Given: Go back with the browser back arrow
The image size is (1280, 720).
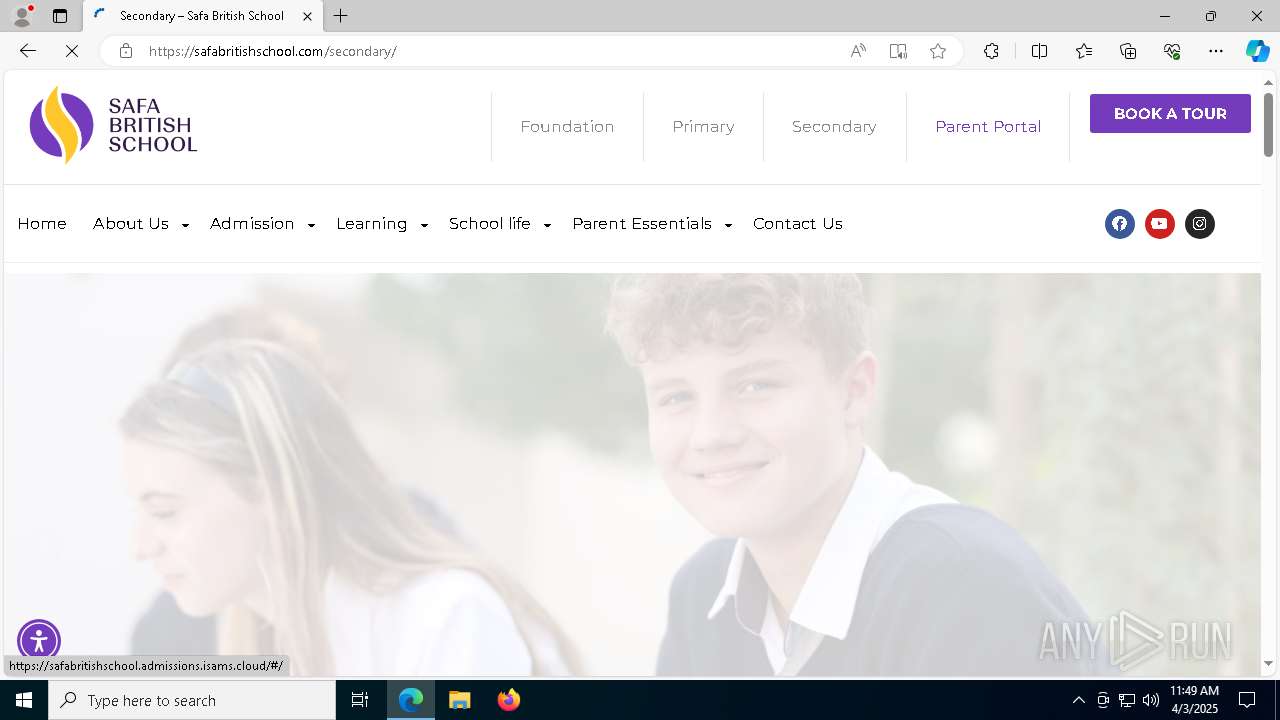Looking at the screenshot, I should tap(28, 51).
